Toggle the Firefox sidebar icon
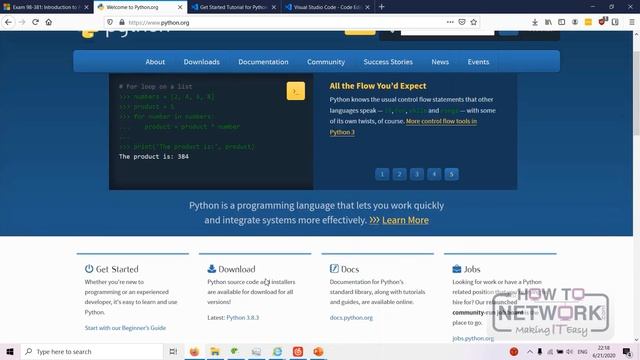This screenshot has height=360, width=640. point(562,22)
